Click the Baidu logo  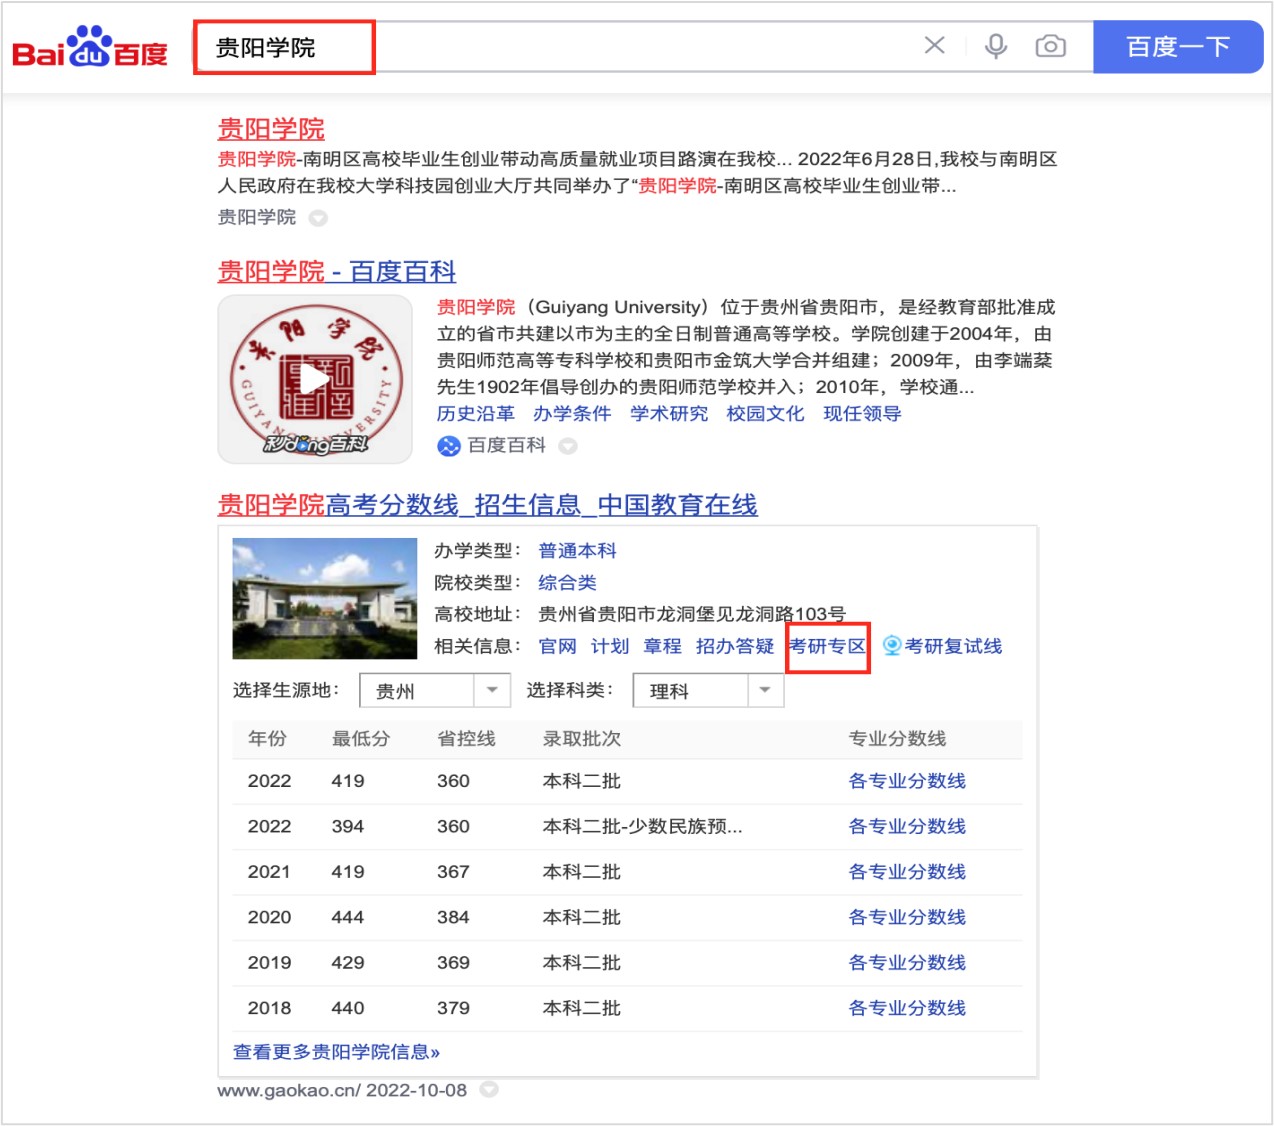click(89, 48)
